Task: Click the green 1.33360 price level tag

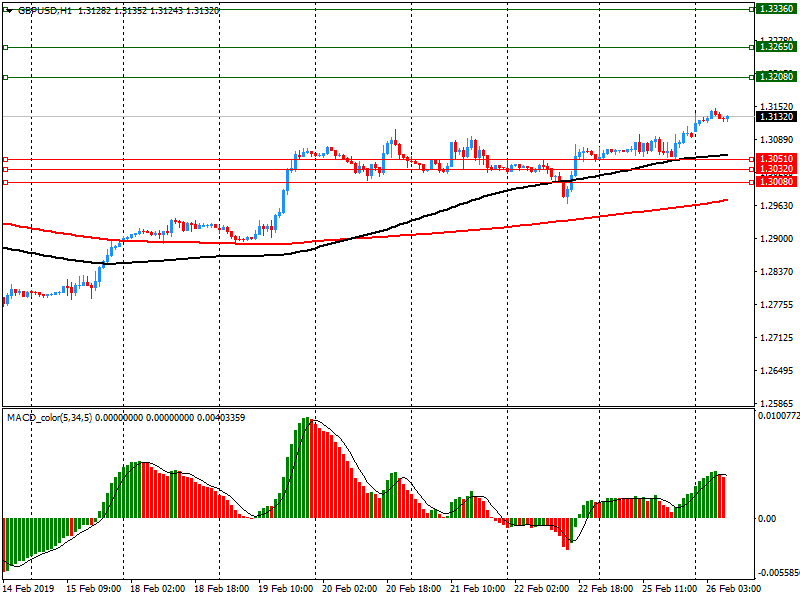Action: (776, 8)
